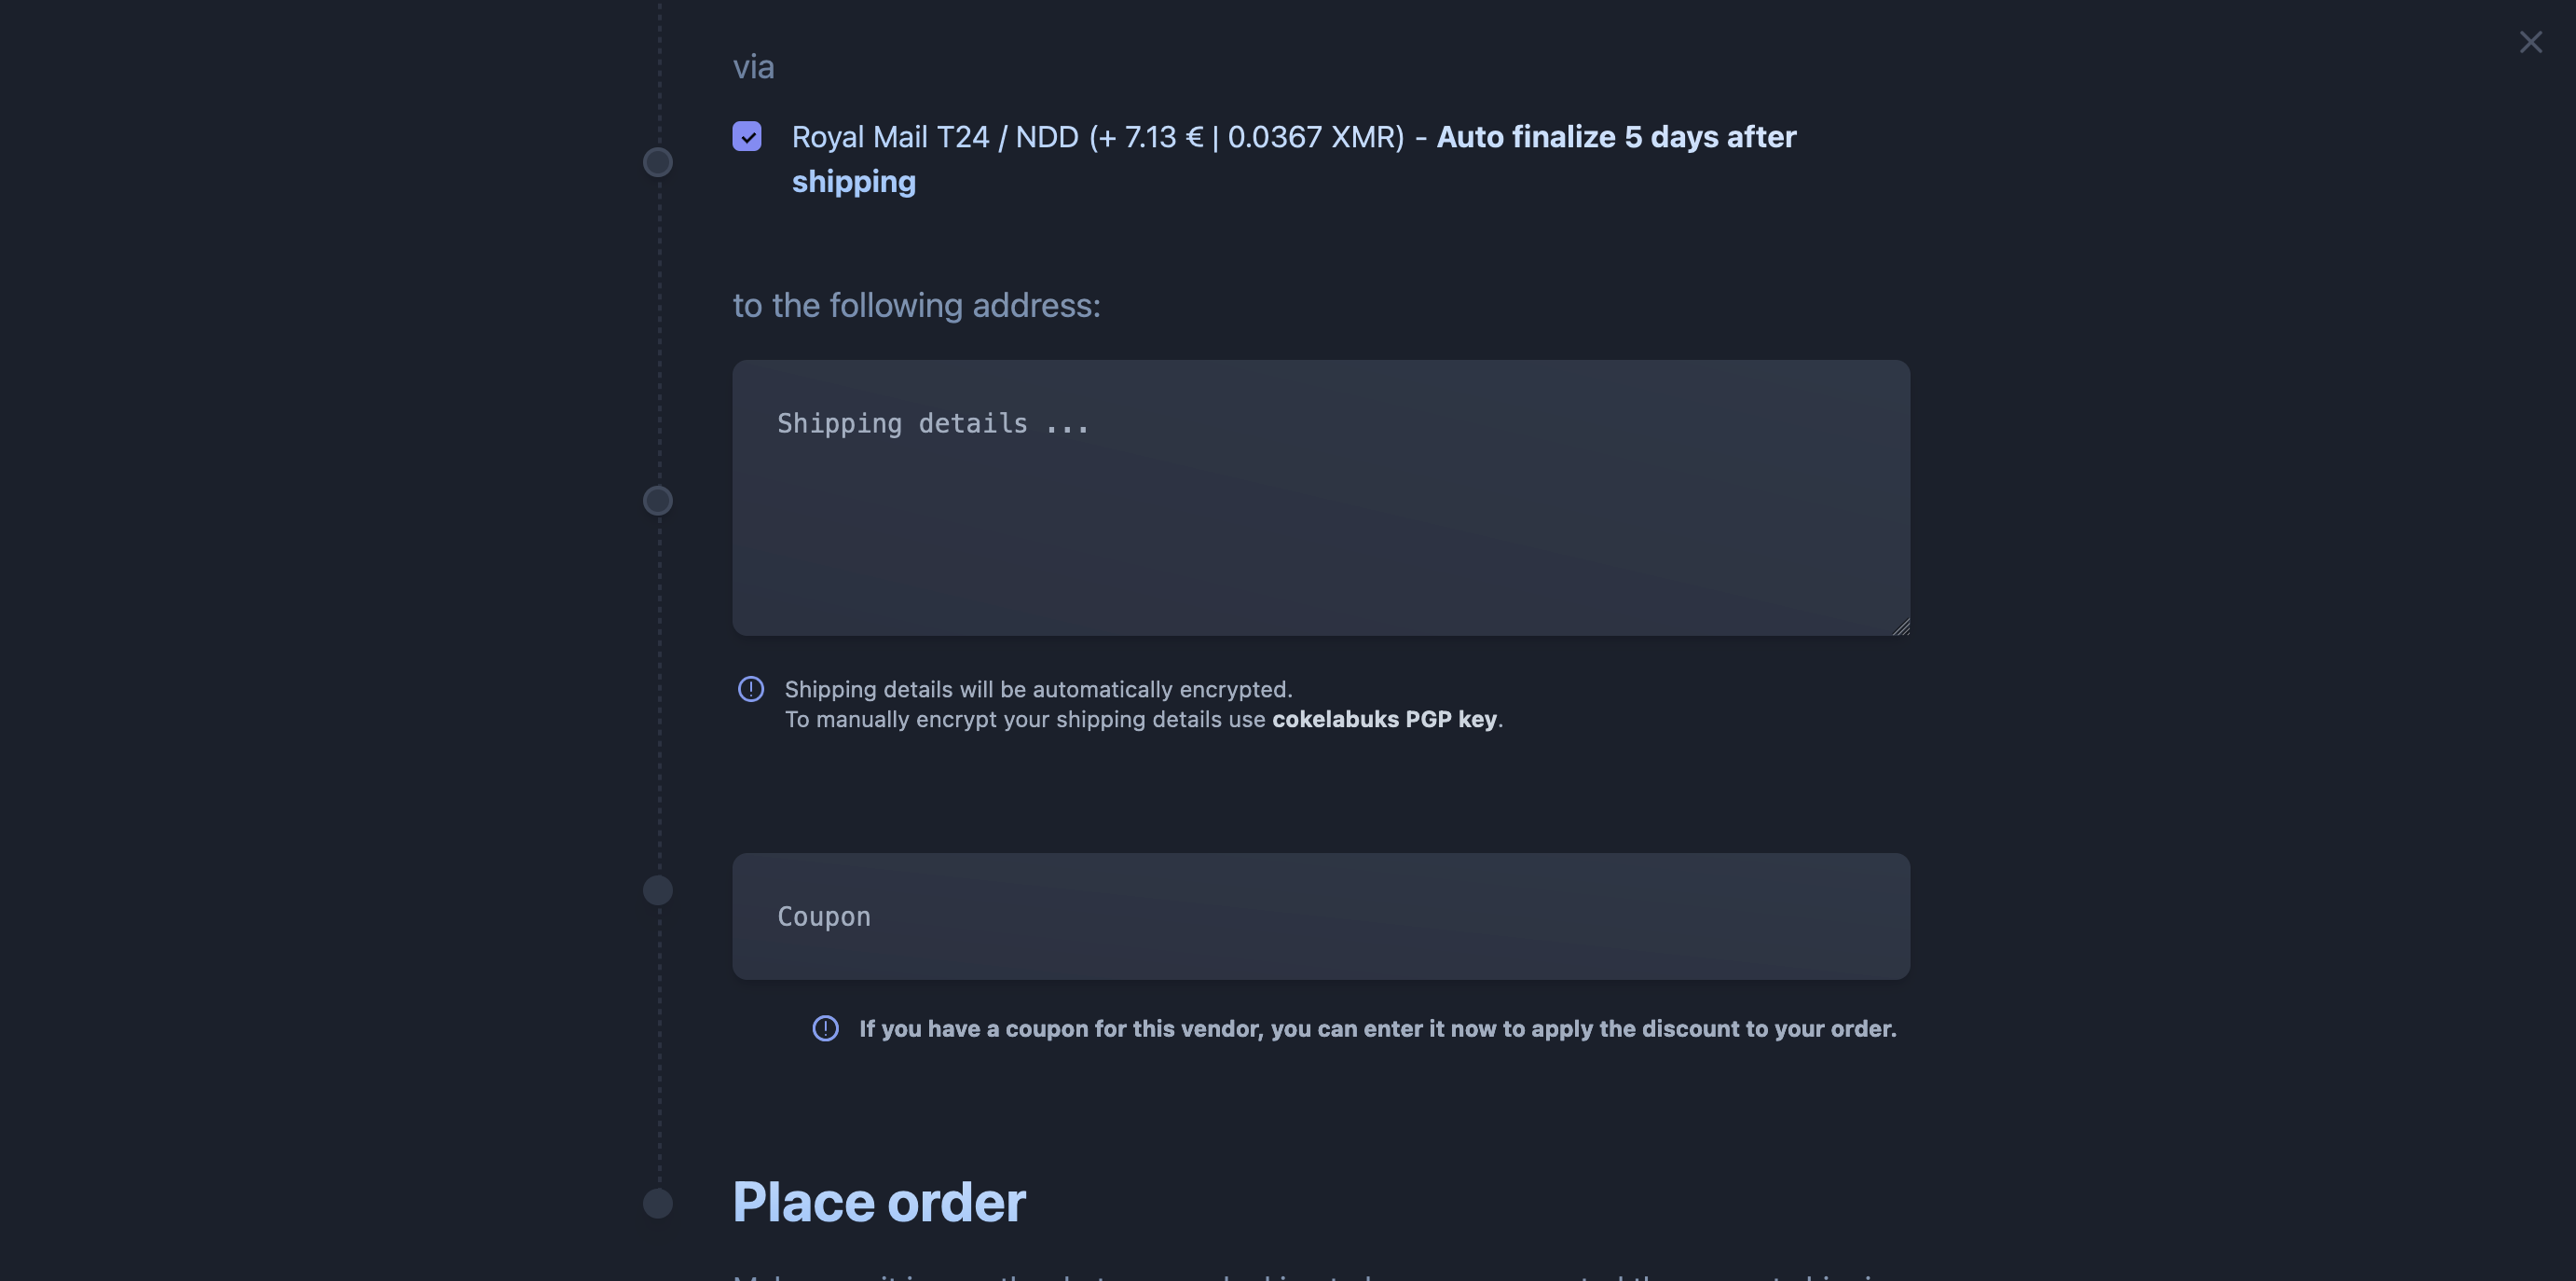Click the 'to the following address:' label
2576x1281 pixels.
917,305
